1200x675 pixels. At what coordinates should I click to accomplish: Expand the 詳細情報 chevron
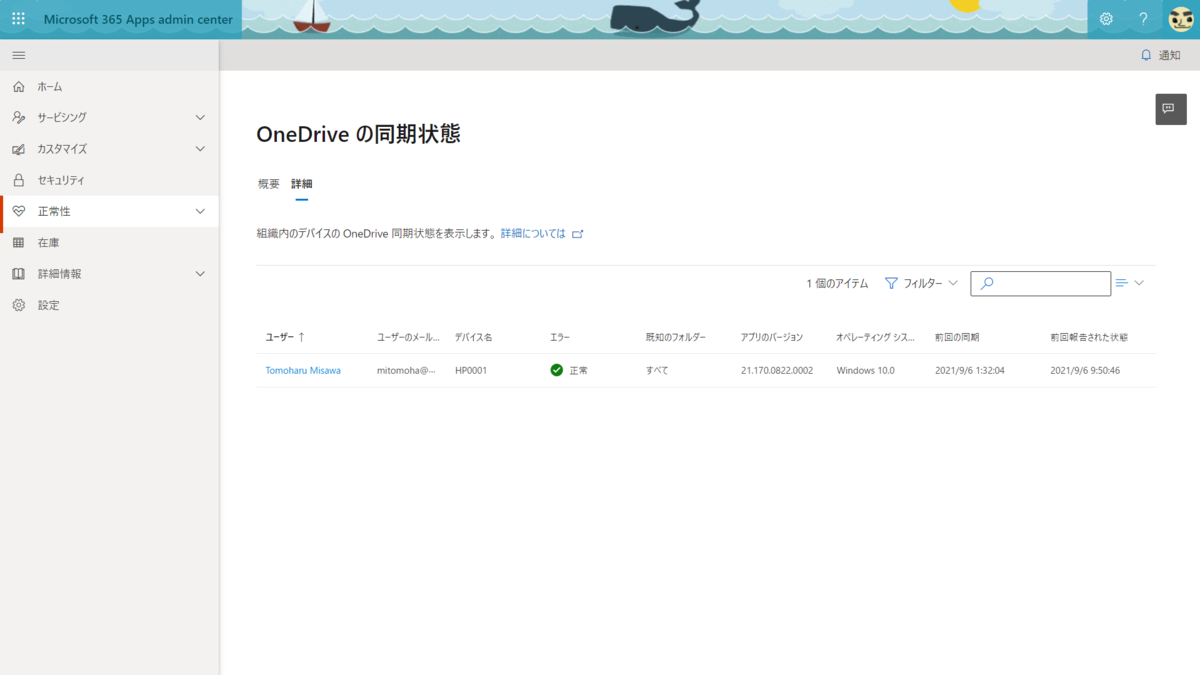200,274
